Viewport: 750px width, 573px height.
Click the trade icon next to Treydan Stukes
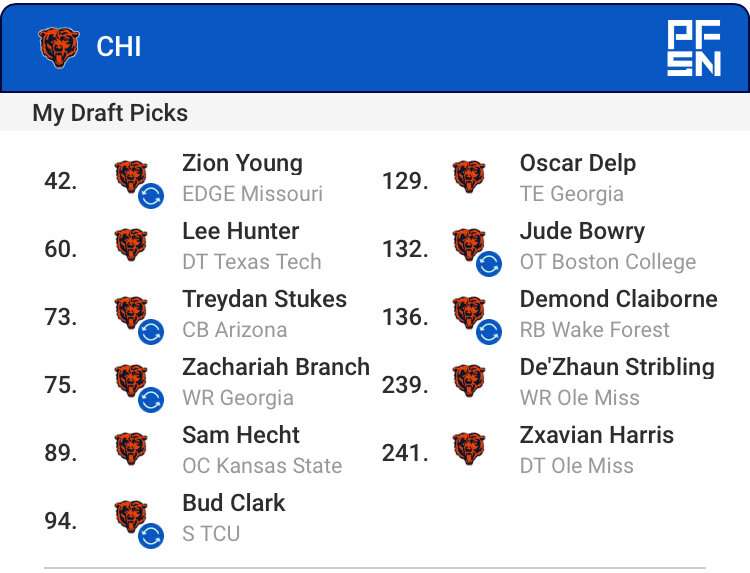tap(151, 331)
